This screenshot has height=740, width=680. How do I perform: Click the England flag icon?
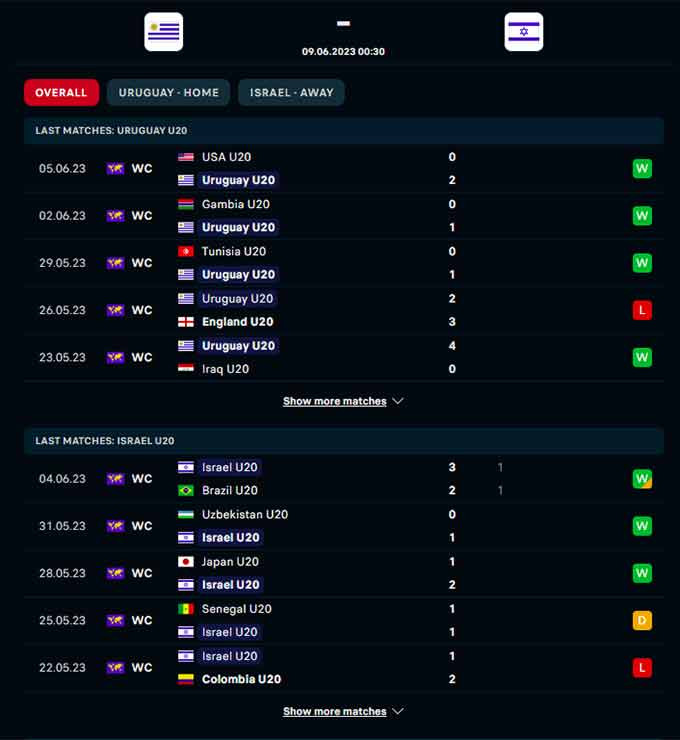tap(186, 322)
